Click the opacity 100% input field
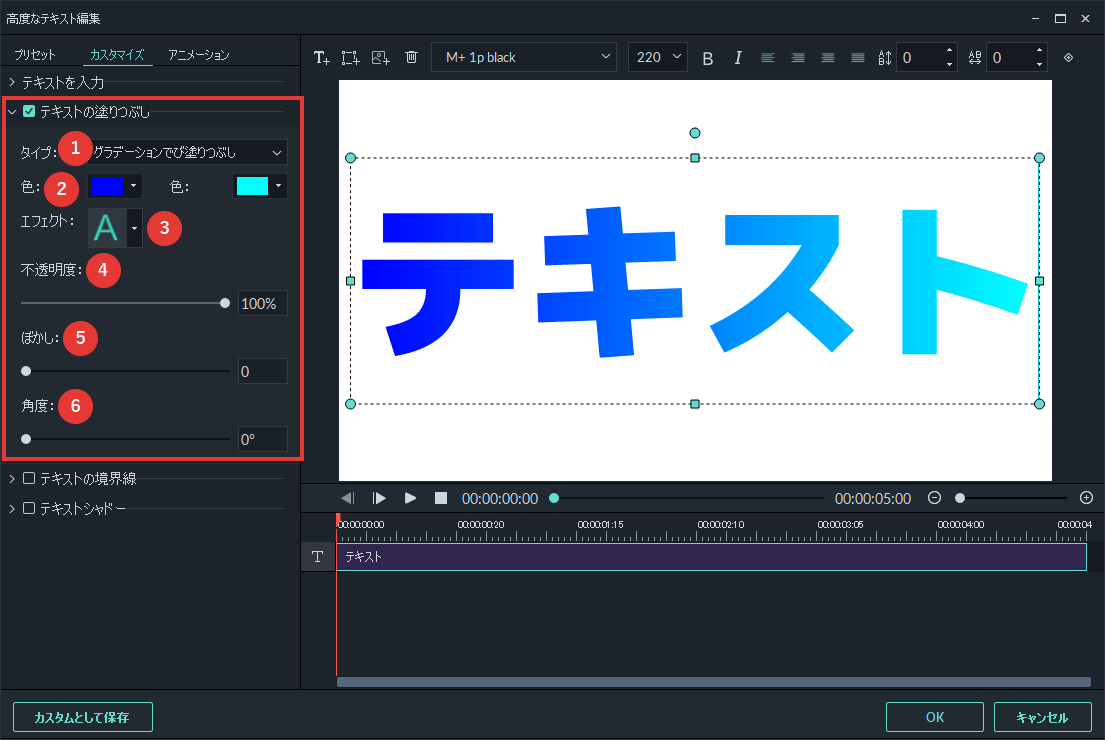This screenshot has height=740, width=1105. coord(262,303)
